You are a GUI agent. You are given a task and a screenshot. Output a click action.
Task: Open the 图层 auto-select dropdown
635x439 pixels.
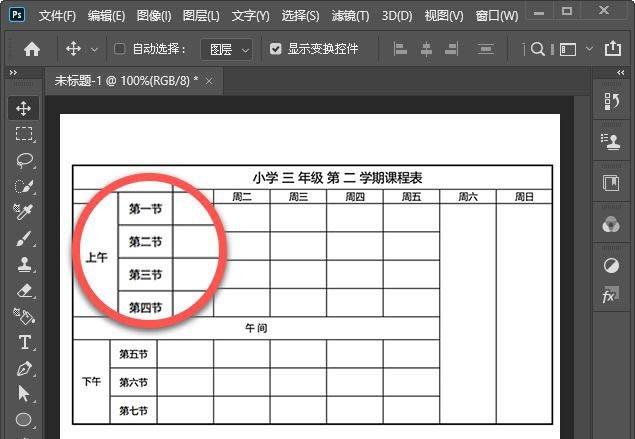(226, 49)
